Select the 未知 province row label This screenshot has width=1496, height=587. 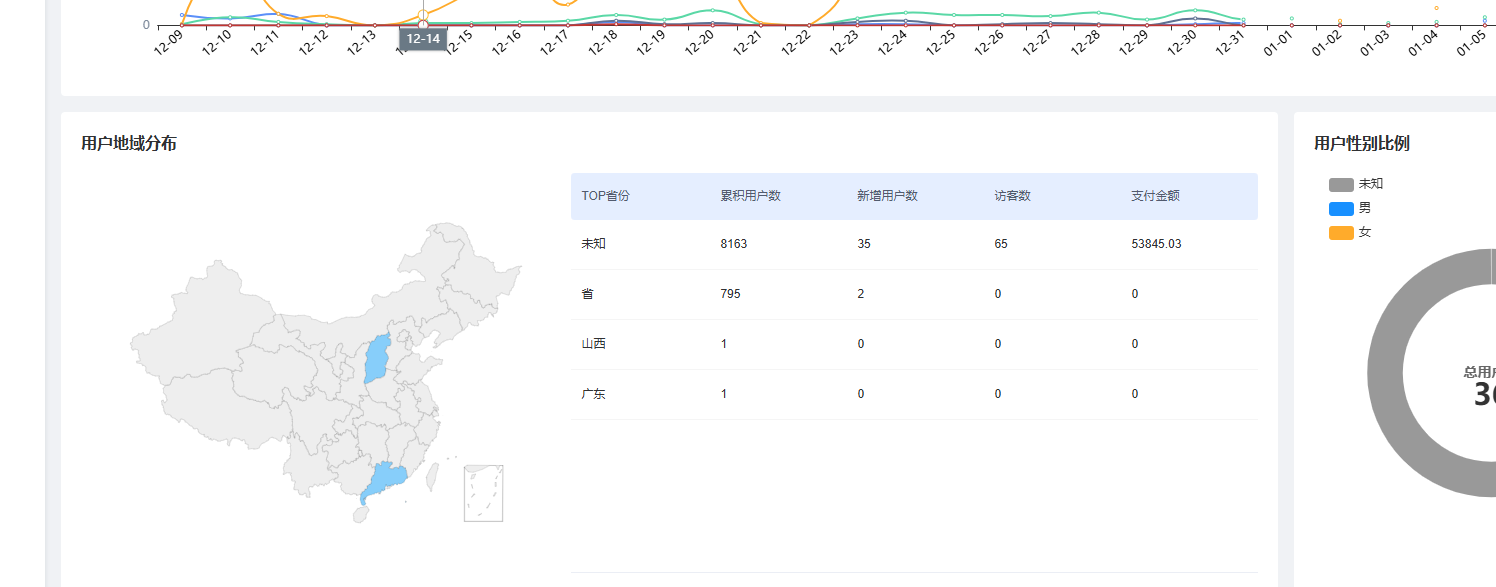point(593,244)
